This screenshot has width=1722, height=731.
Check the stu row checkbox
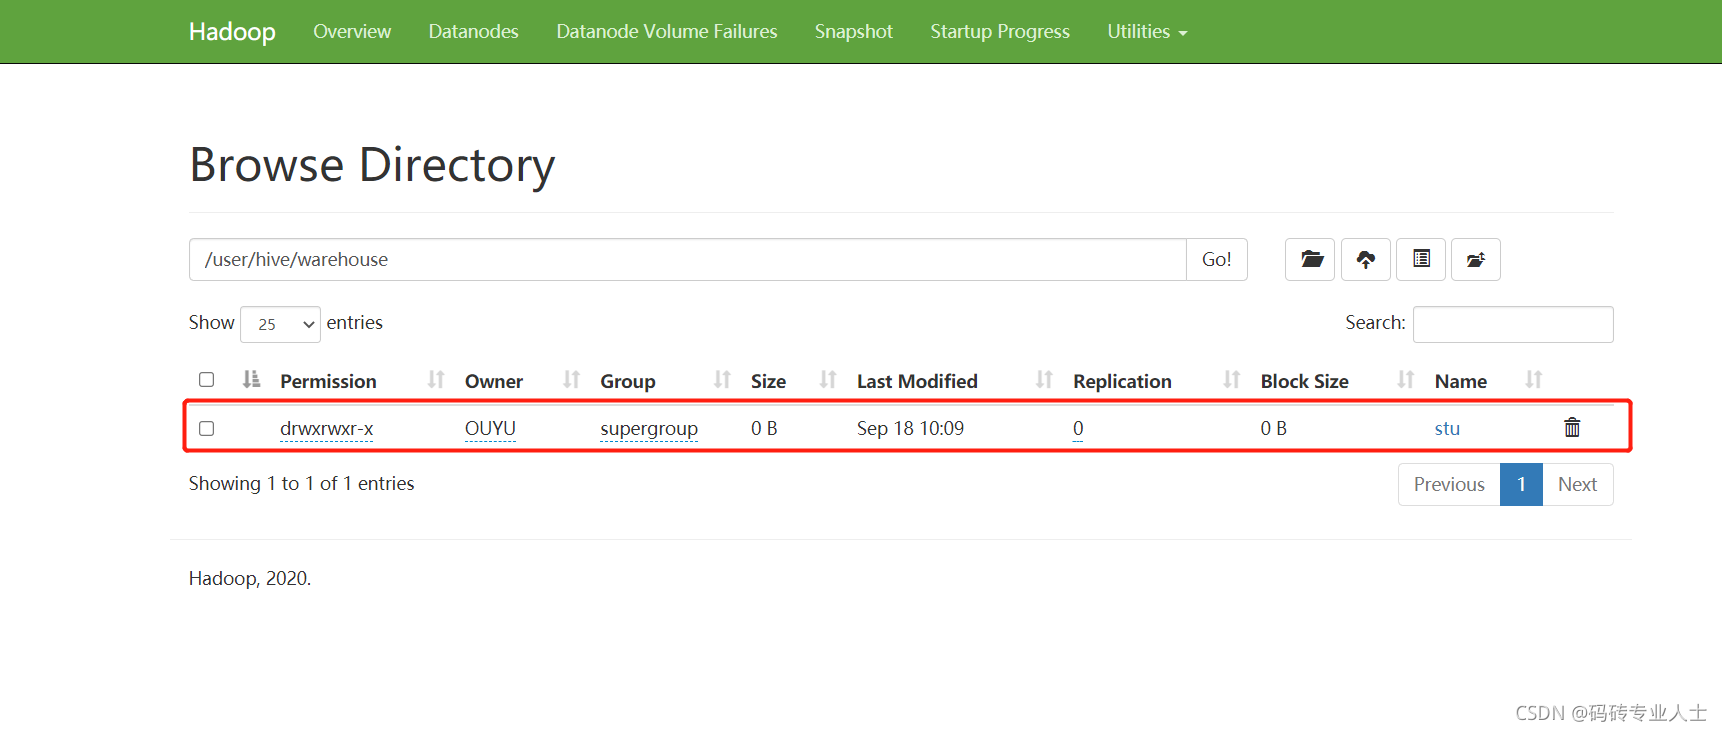pyautogui.click(x=207, y=429)
